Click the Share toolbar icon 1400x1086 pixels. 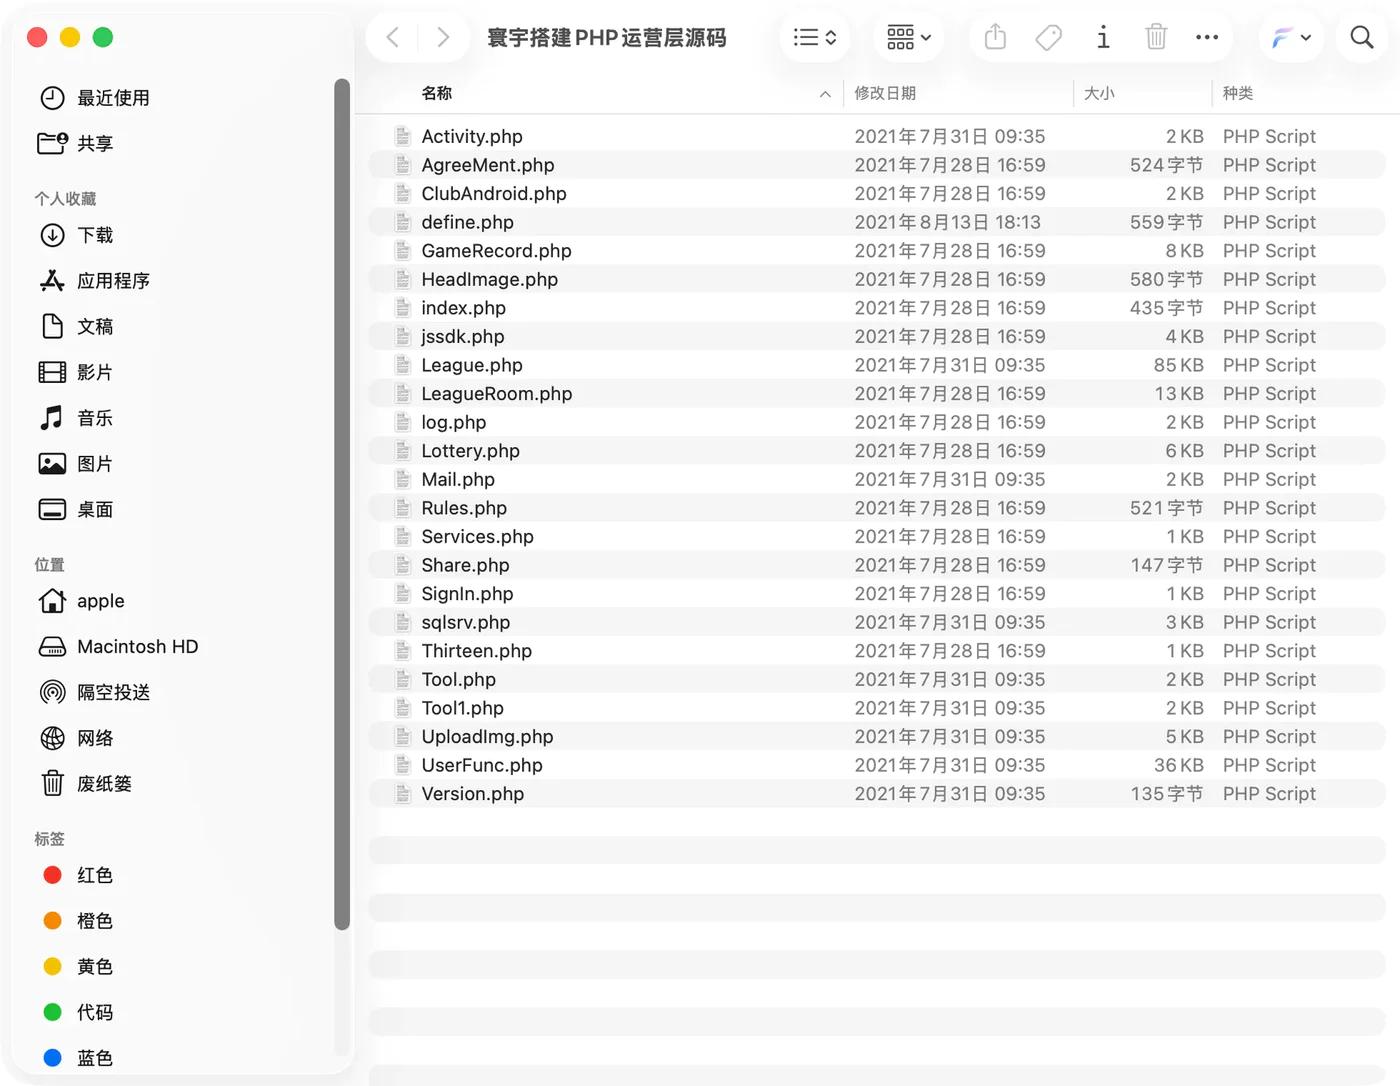995,38
